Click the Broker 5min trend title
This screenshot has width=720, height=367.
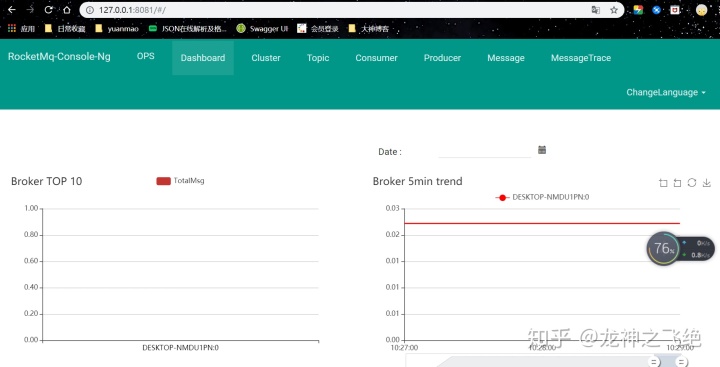pyautogui.click(x=417, y=181)
